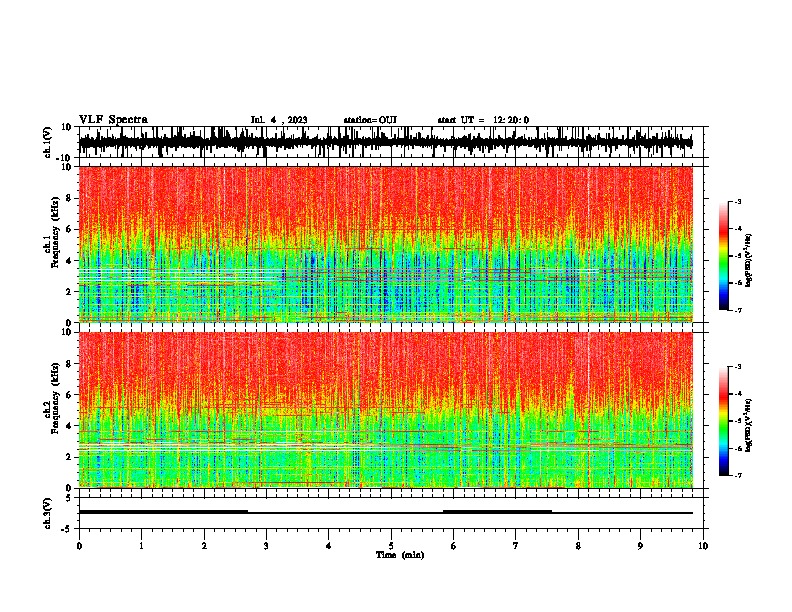Click the 'ch.1(V)' waveform axis label
Viewport: 792px width, 612px height.
[x=48, y=142]
